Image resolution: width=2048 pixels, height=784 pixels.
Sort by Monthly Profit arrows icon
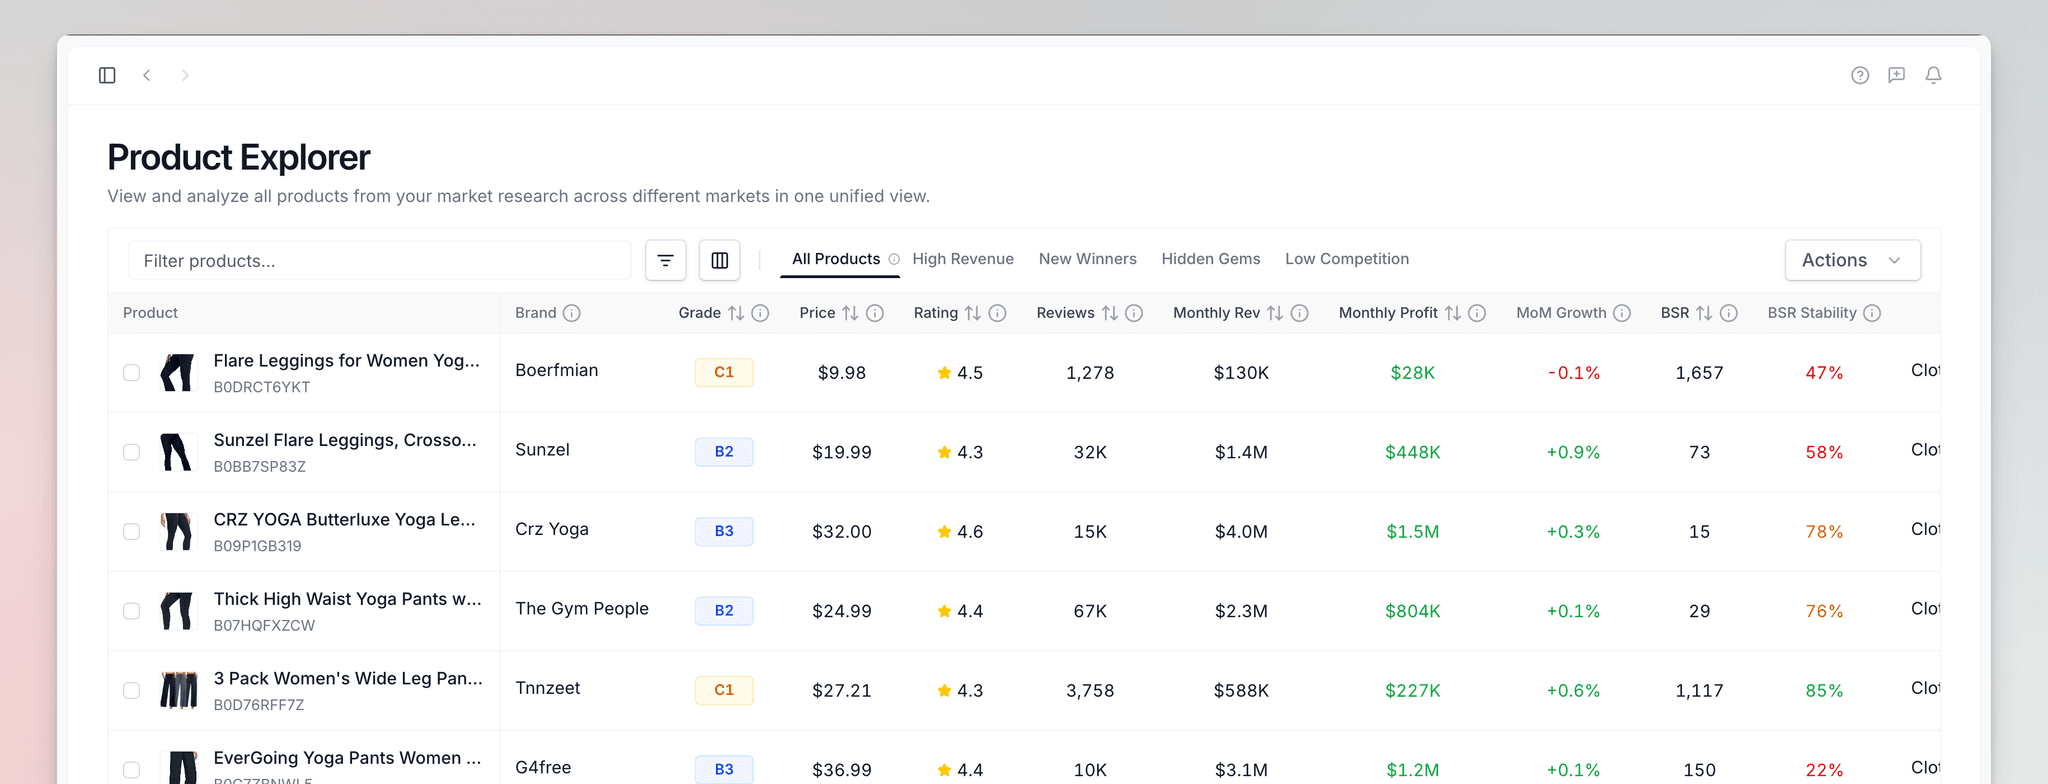pos(1453,313)
